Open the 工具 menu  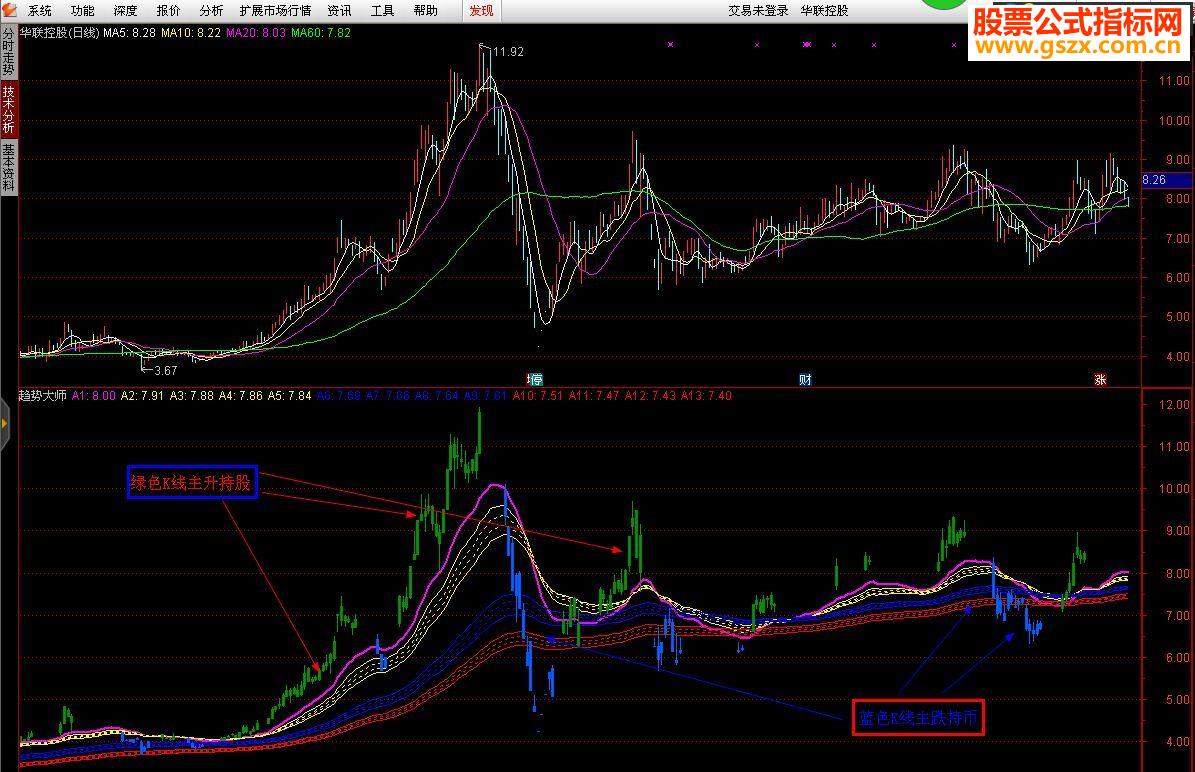(383, 11)
